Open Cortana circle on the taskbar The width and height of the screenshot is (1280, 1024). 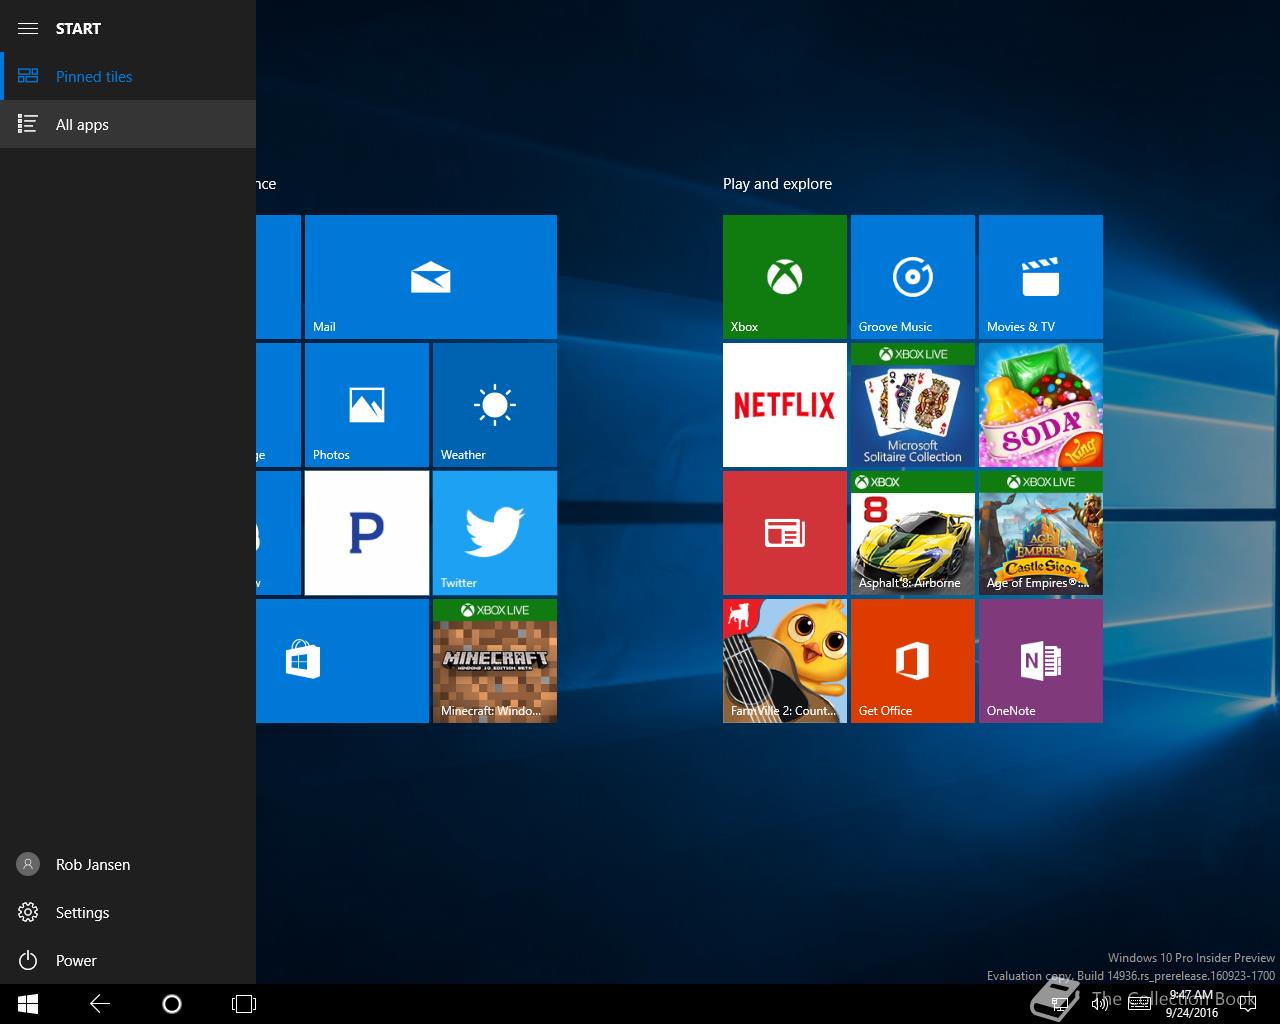pyautogui.click(x=172, y=1003)
